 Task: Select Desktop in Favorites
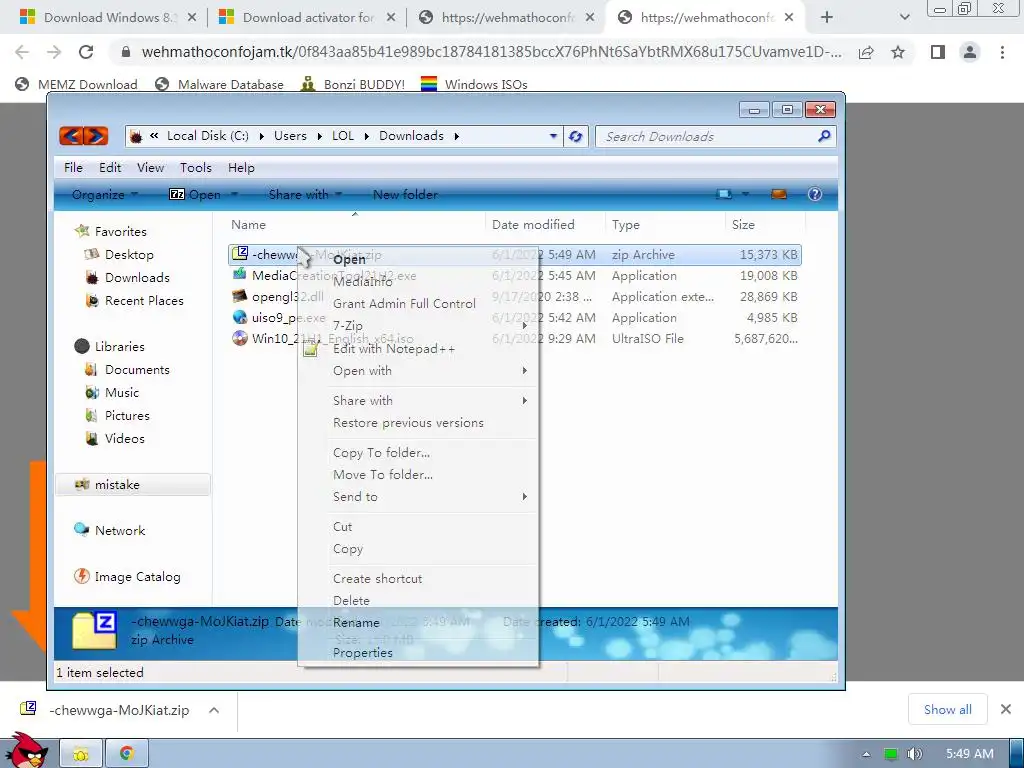point(120,255)
